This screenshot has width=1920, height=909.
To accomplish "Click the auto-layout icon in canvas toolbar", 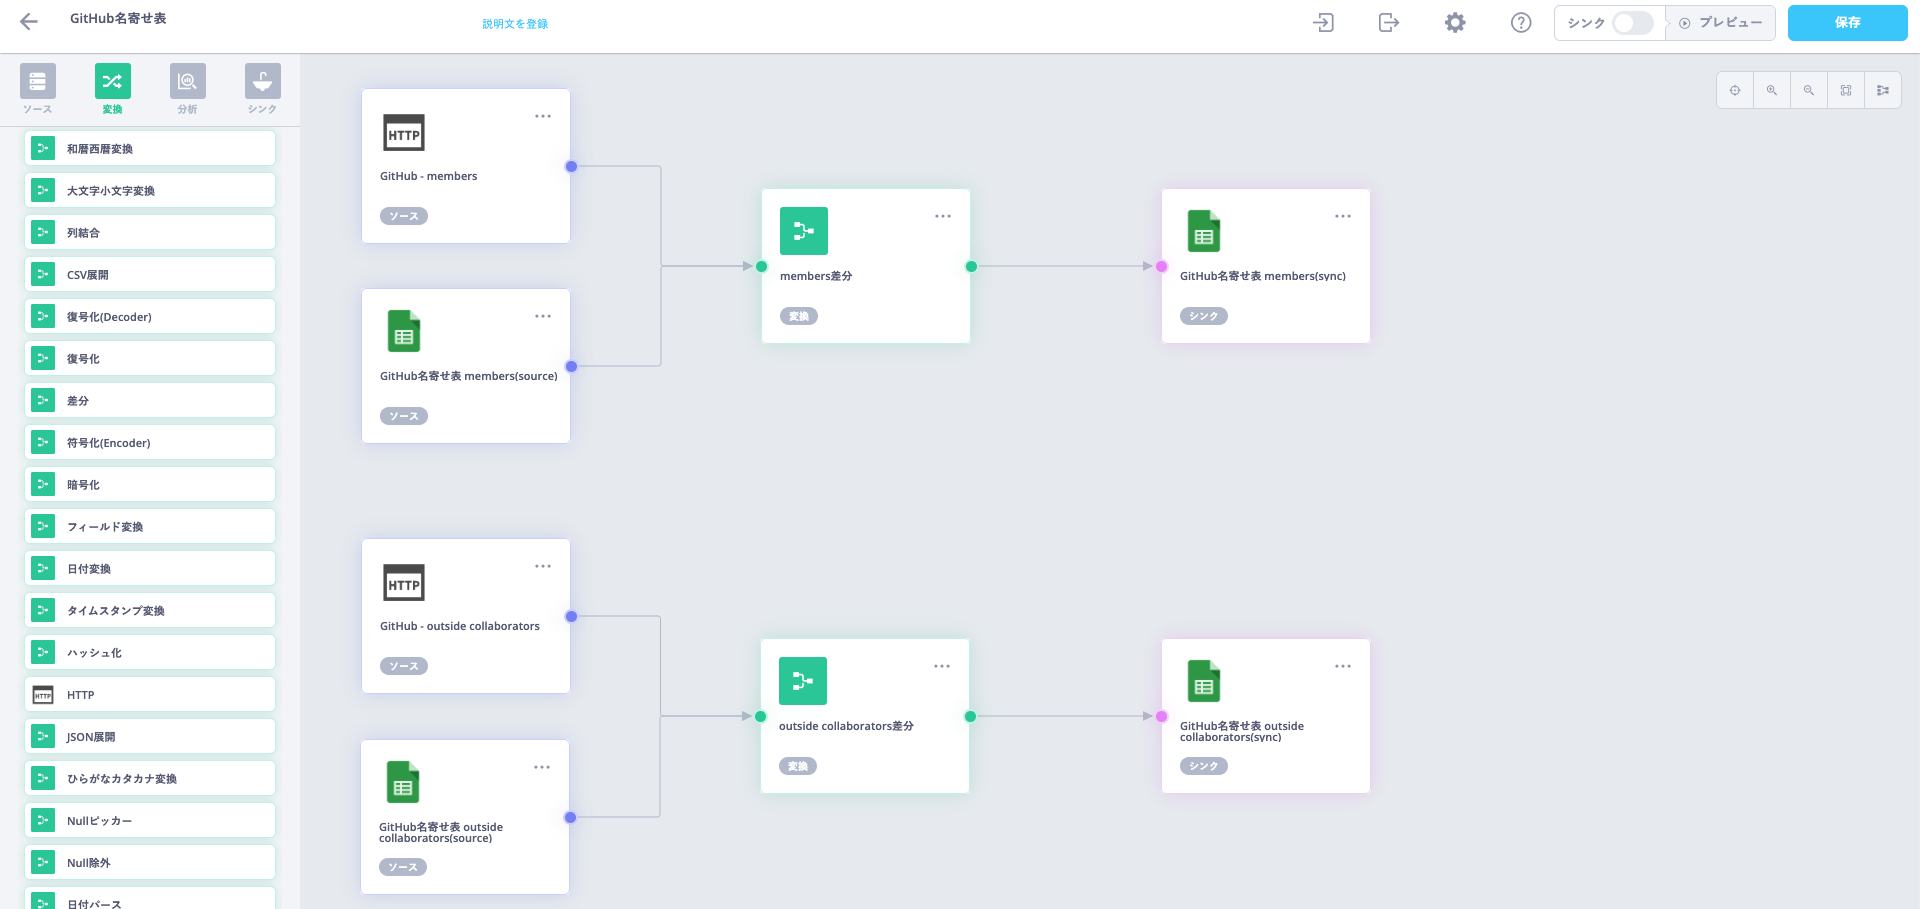I will 1882,90.
